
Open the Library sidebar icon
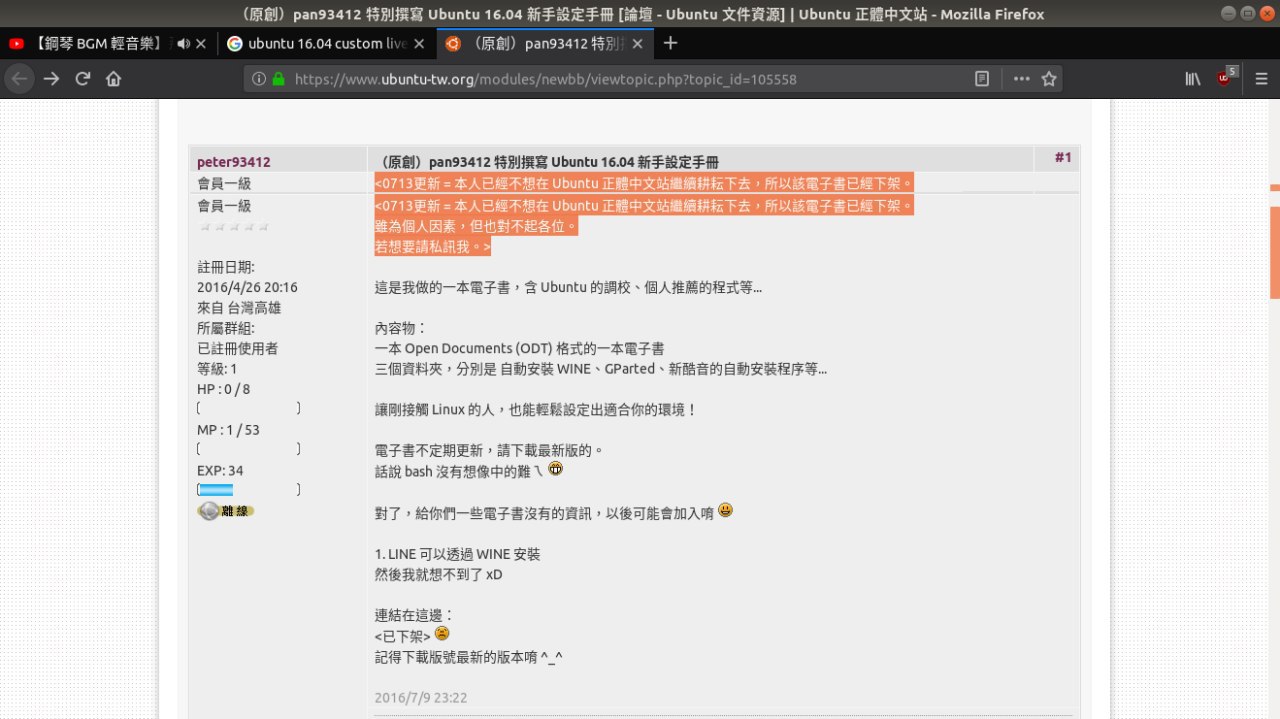pyautogui.click(x=1193, y=79)
